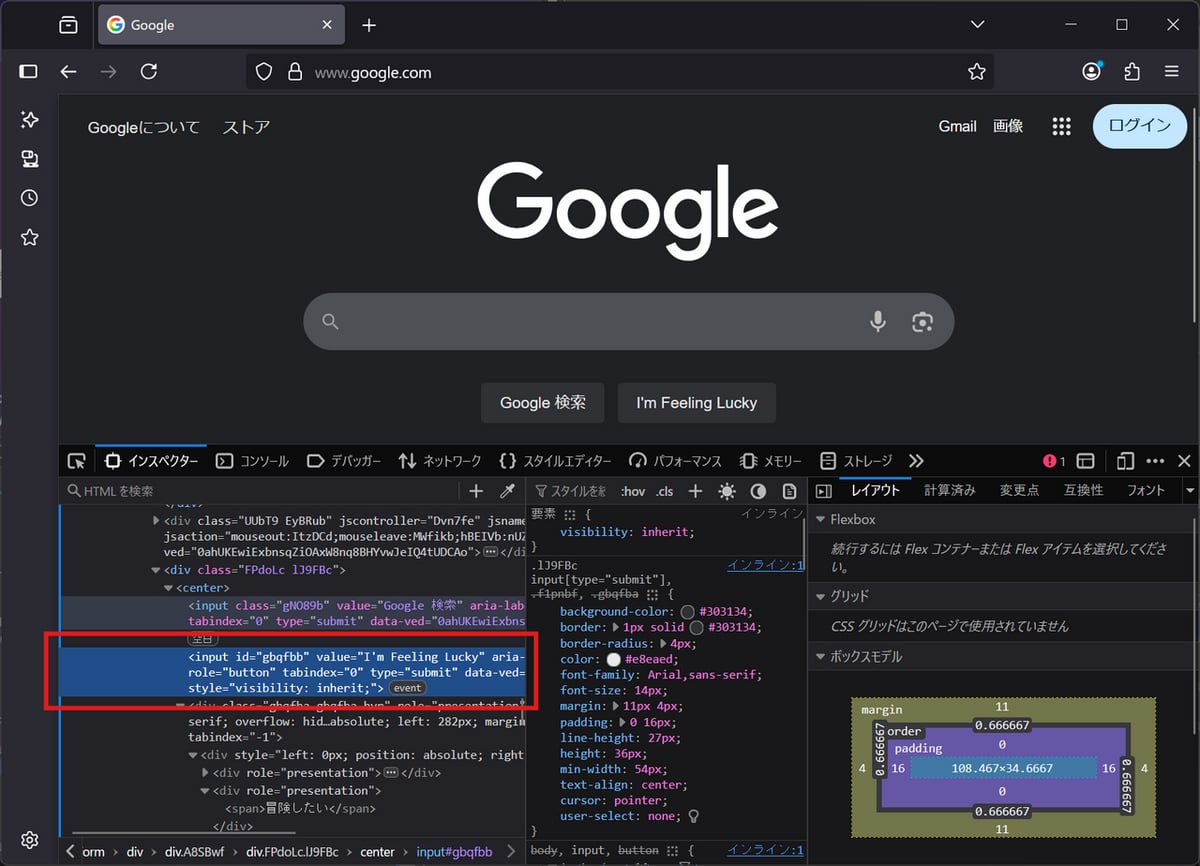Image resolution: width=1200 pixels, height=866 pixels.
Task: Open the border color #303134 swatch
Action: [696, 627]
